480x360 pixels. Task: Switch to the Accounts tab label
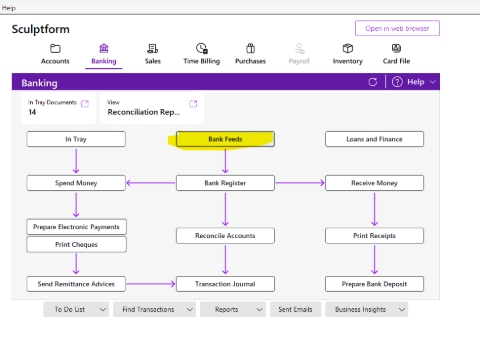pos(55,61)
